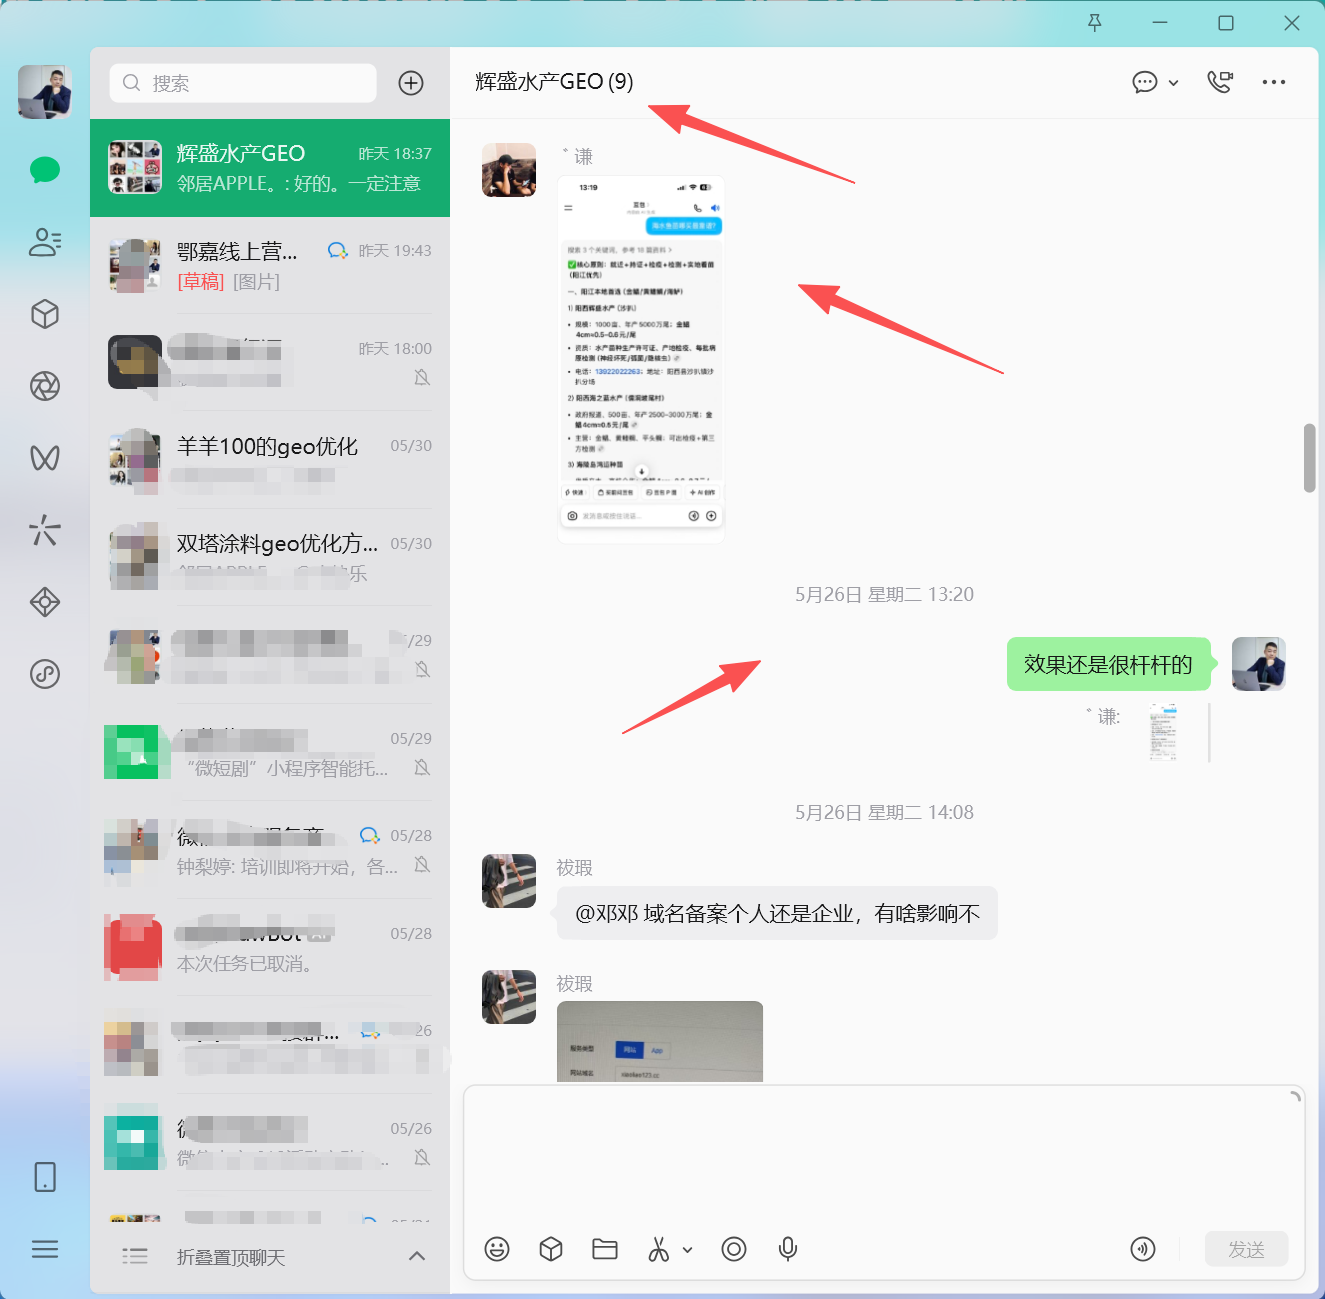Click own avatar beside green message
Screen dimensions: 1325x1299
pos(1258,664)
